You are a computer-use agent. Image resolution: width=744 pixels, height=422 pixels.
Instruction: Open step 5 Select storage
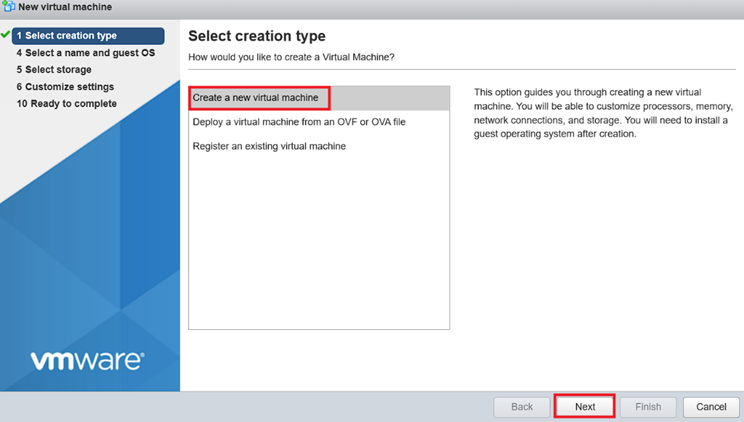tap(54, 70)
